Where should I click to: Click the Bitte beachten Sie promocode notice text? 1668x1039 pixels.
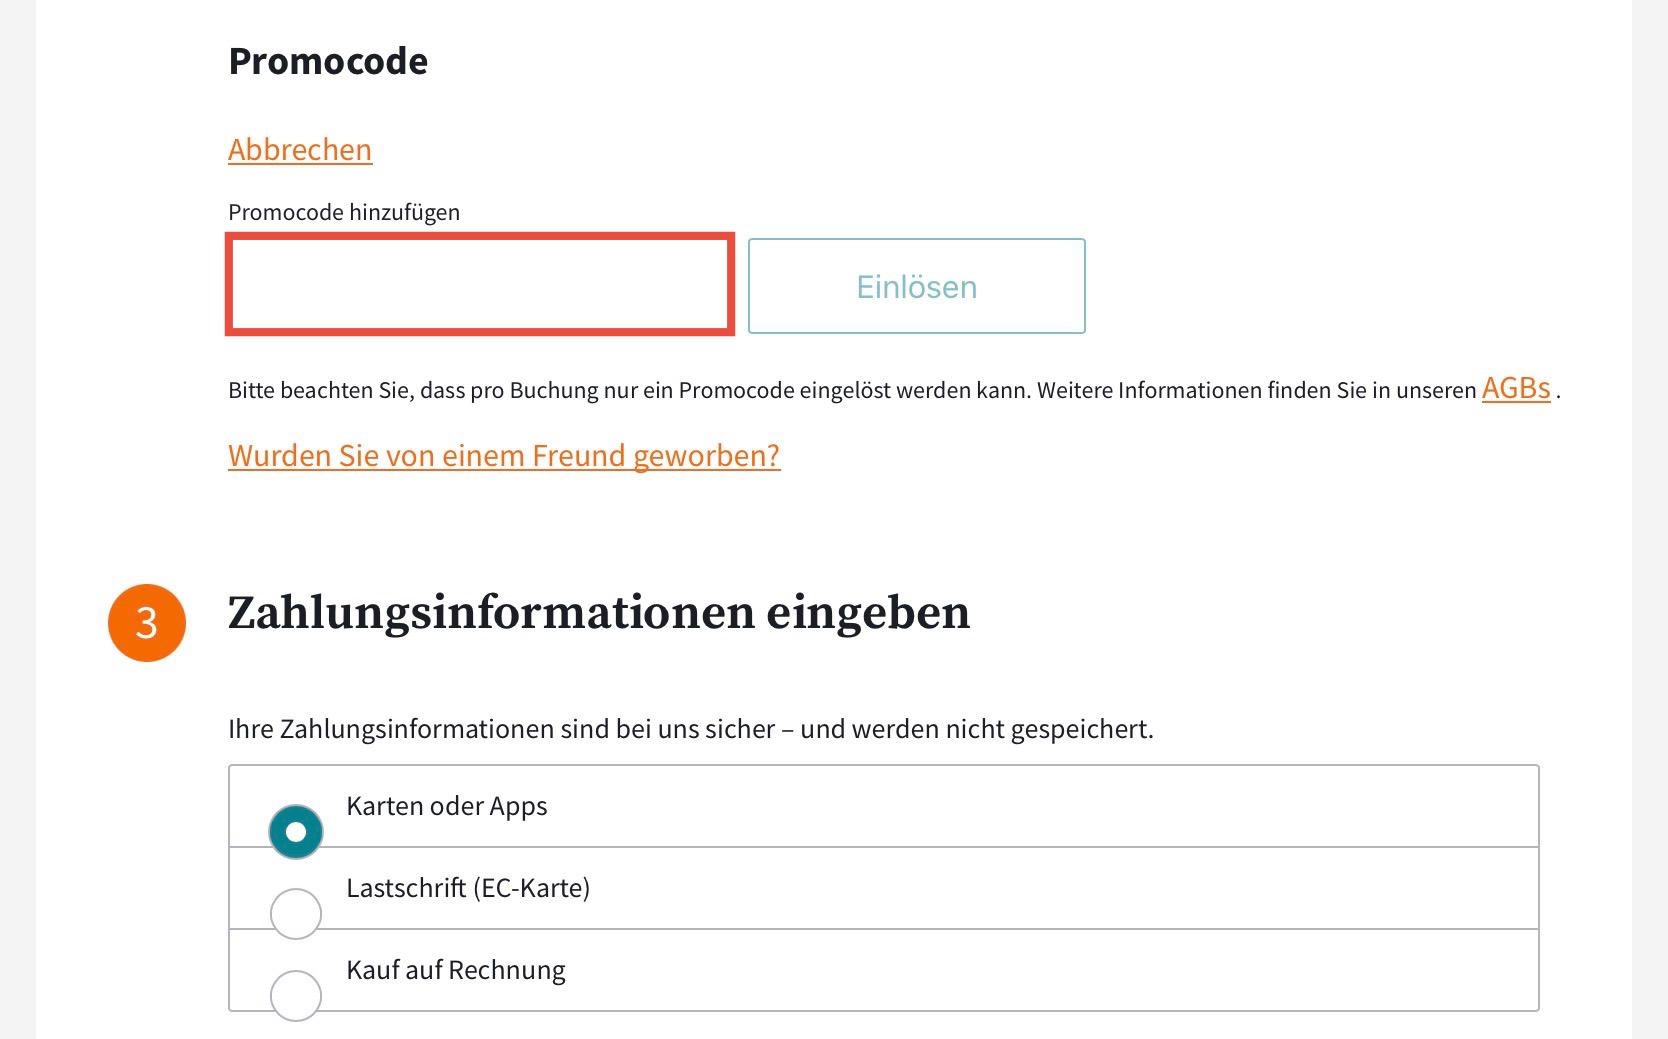[852, 390]
